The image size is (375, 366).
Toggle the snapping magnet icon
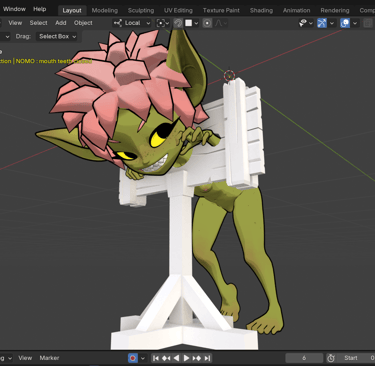tap(178, 23)
